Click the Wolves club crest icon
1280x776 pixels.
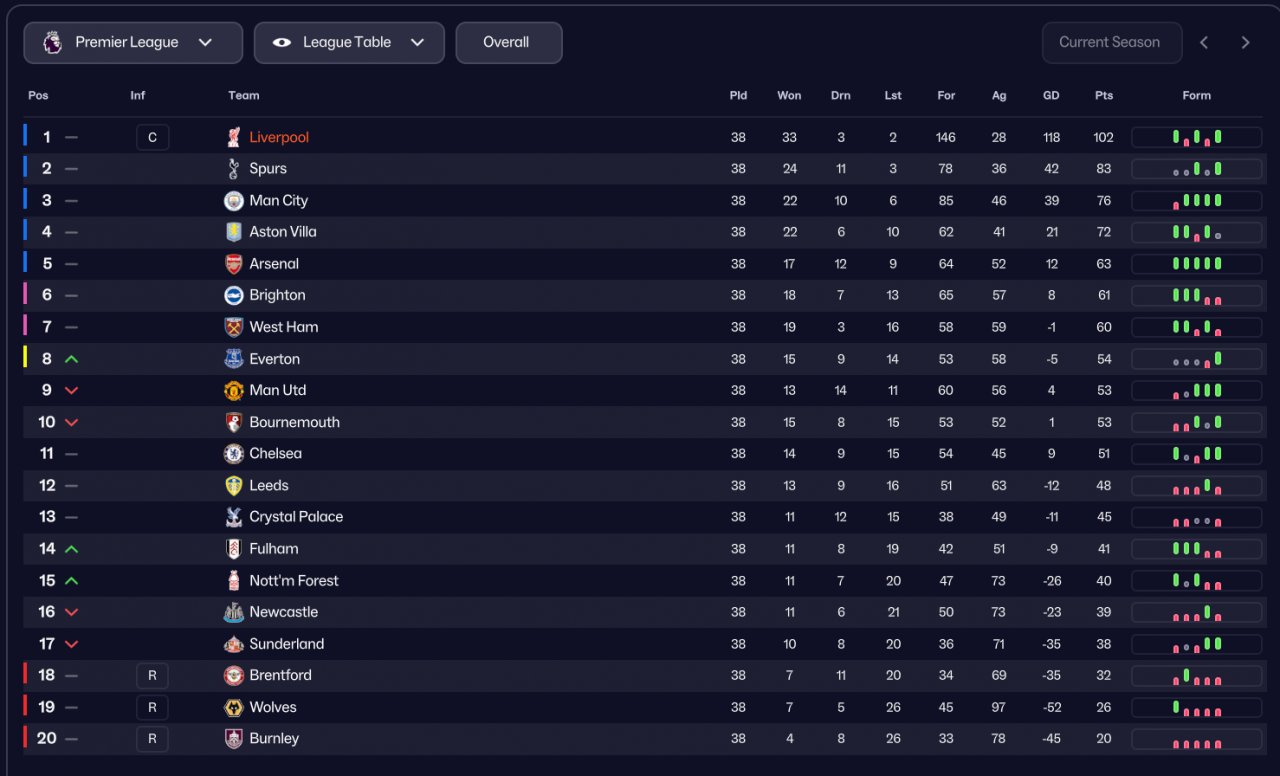234,708
